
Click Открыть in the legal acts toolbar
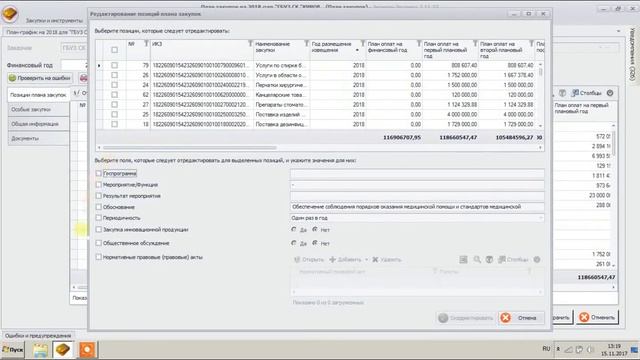(x=309, y=260)
